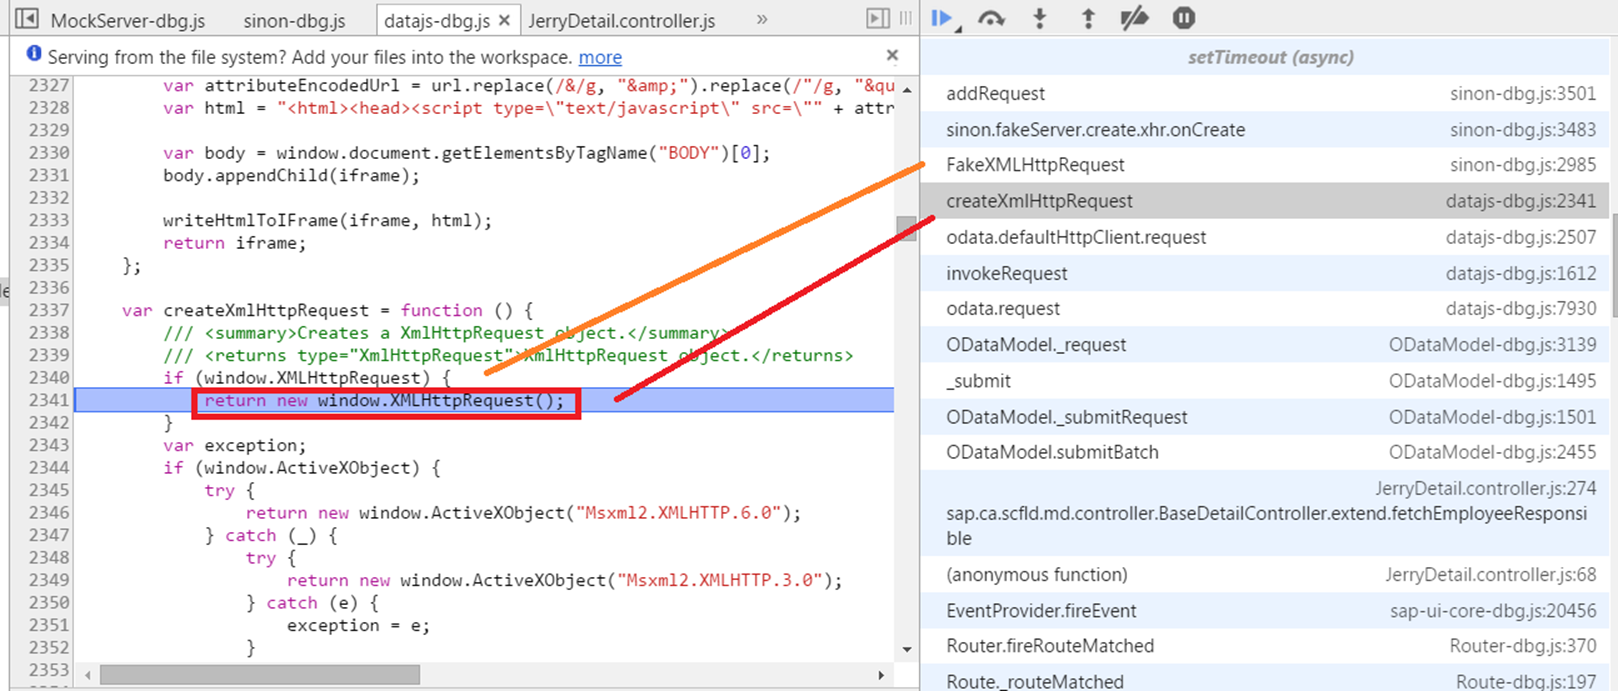This screenshot has width=1618, height=691.
Task: Select Router.fireRouteMatched stack frame
Action: (1264, 646)
